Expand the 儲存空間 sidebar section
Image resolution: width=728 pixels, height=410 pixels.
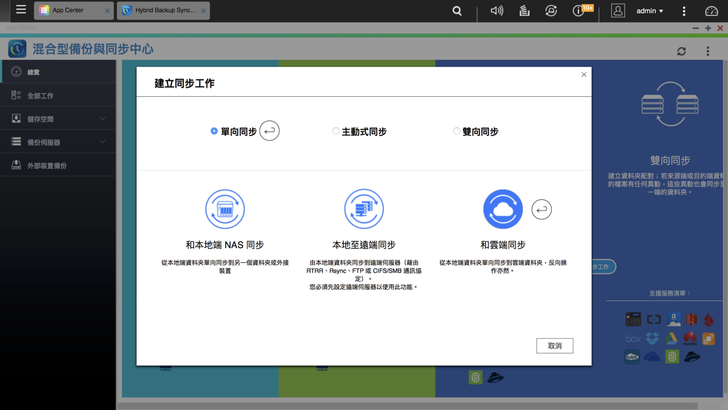(x=58, y=119)
